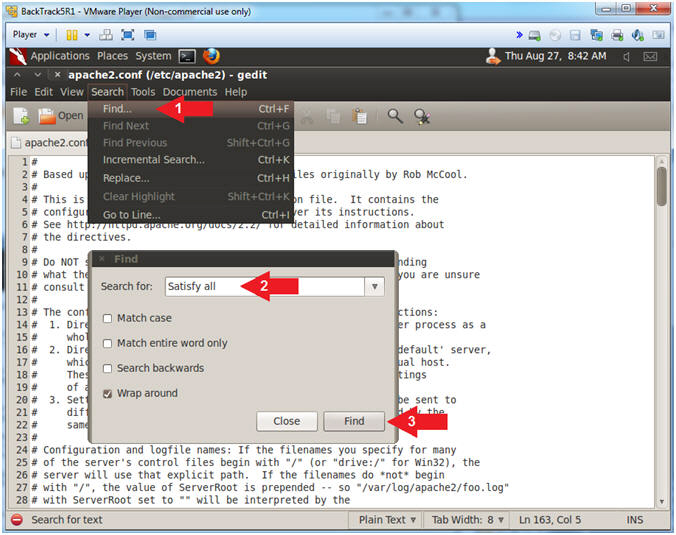Click VMware floppy device icon
The height and width of the screenshot is (535, 676).
[x=575, y=35]
